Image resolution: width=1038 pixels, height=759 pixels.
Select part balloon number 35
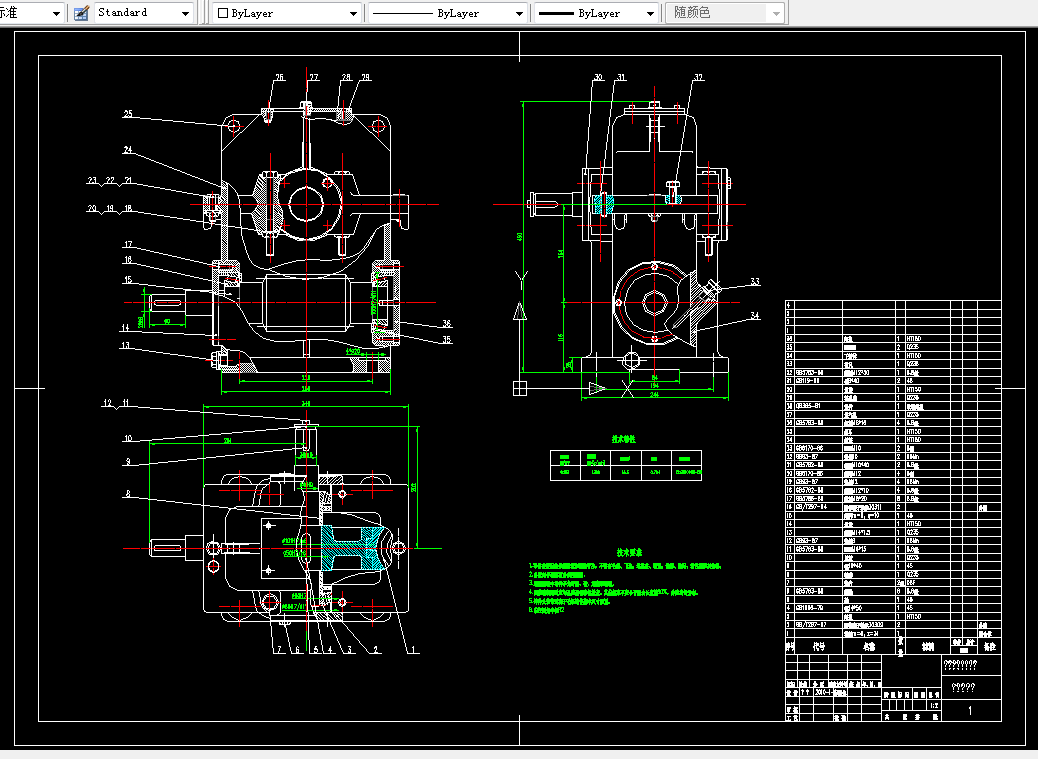click(447, 339)
